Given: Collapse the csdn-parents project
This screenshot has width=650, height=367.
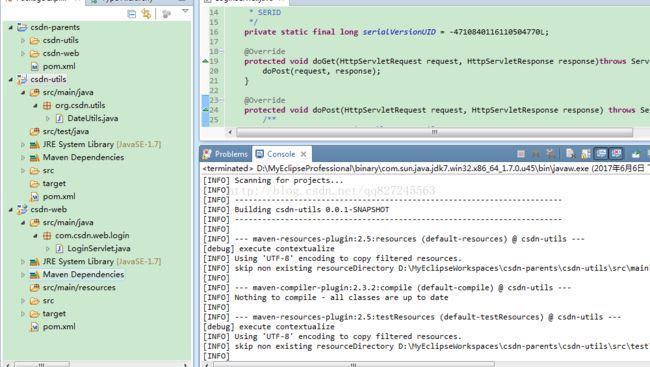Looking at the screenshot, I should (x=11, y=27).
